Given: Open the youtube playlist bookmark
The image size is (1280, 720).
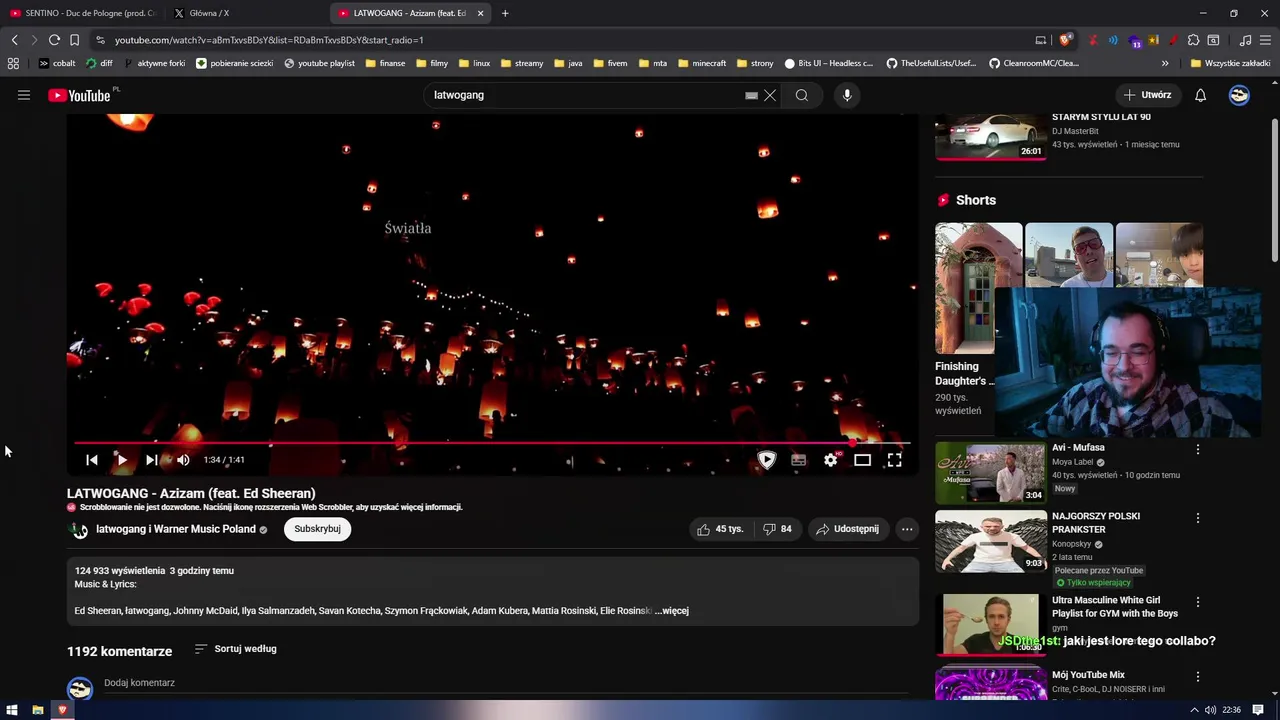Looking at the screenshot, I should pyautogui.click(x=319, y=63).
